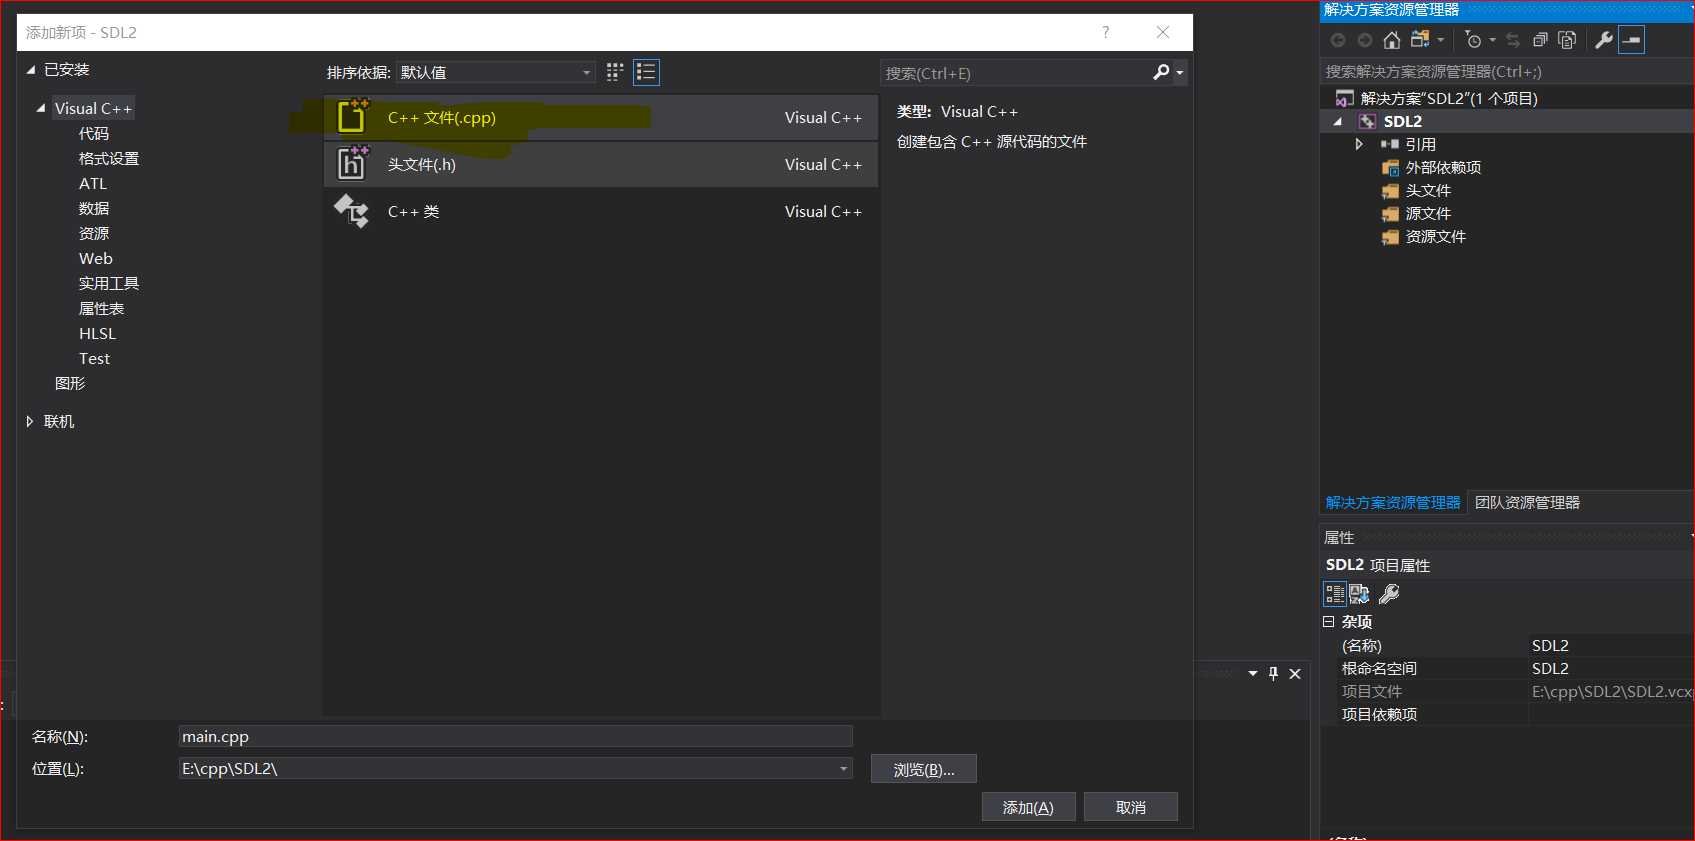Select the C++ 类 template
The image size is (1695, 841).
point(601,212)
